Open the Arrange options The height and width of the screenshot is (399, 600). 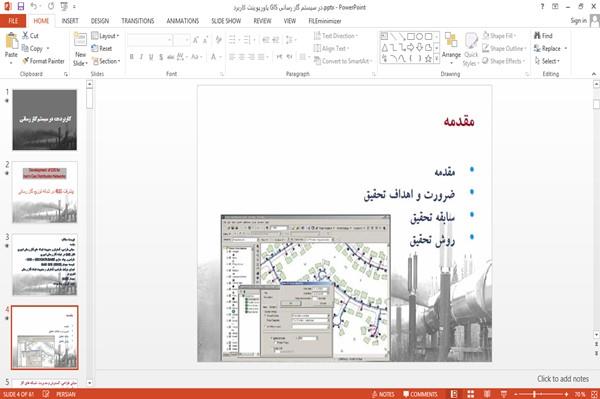[451, 47]
